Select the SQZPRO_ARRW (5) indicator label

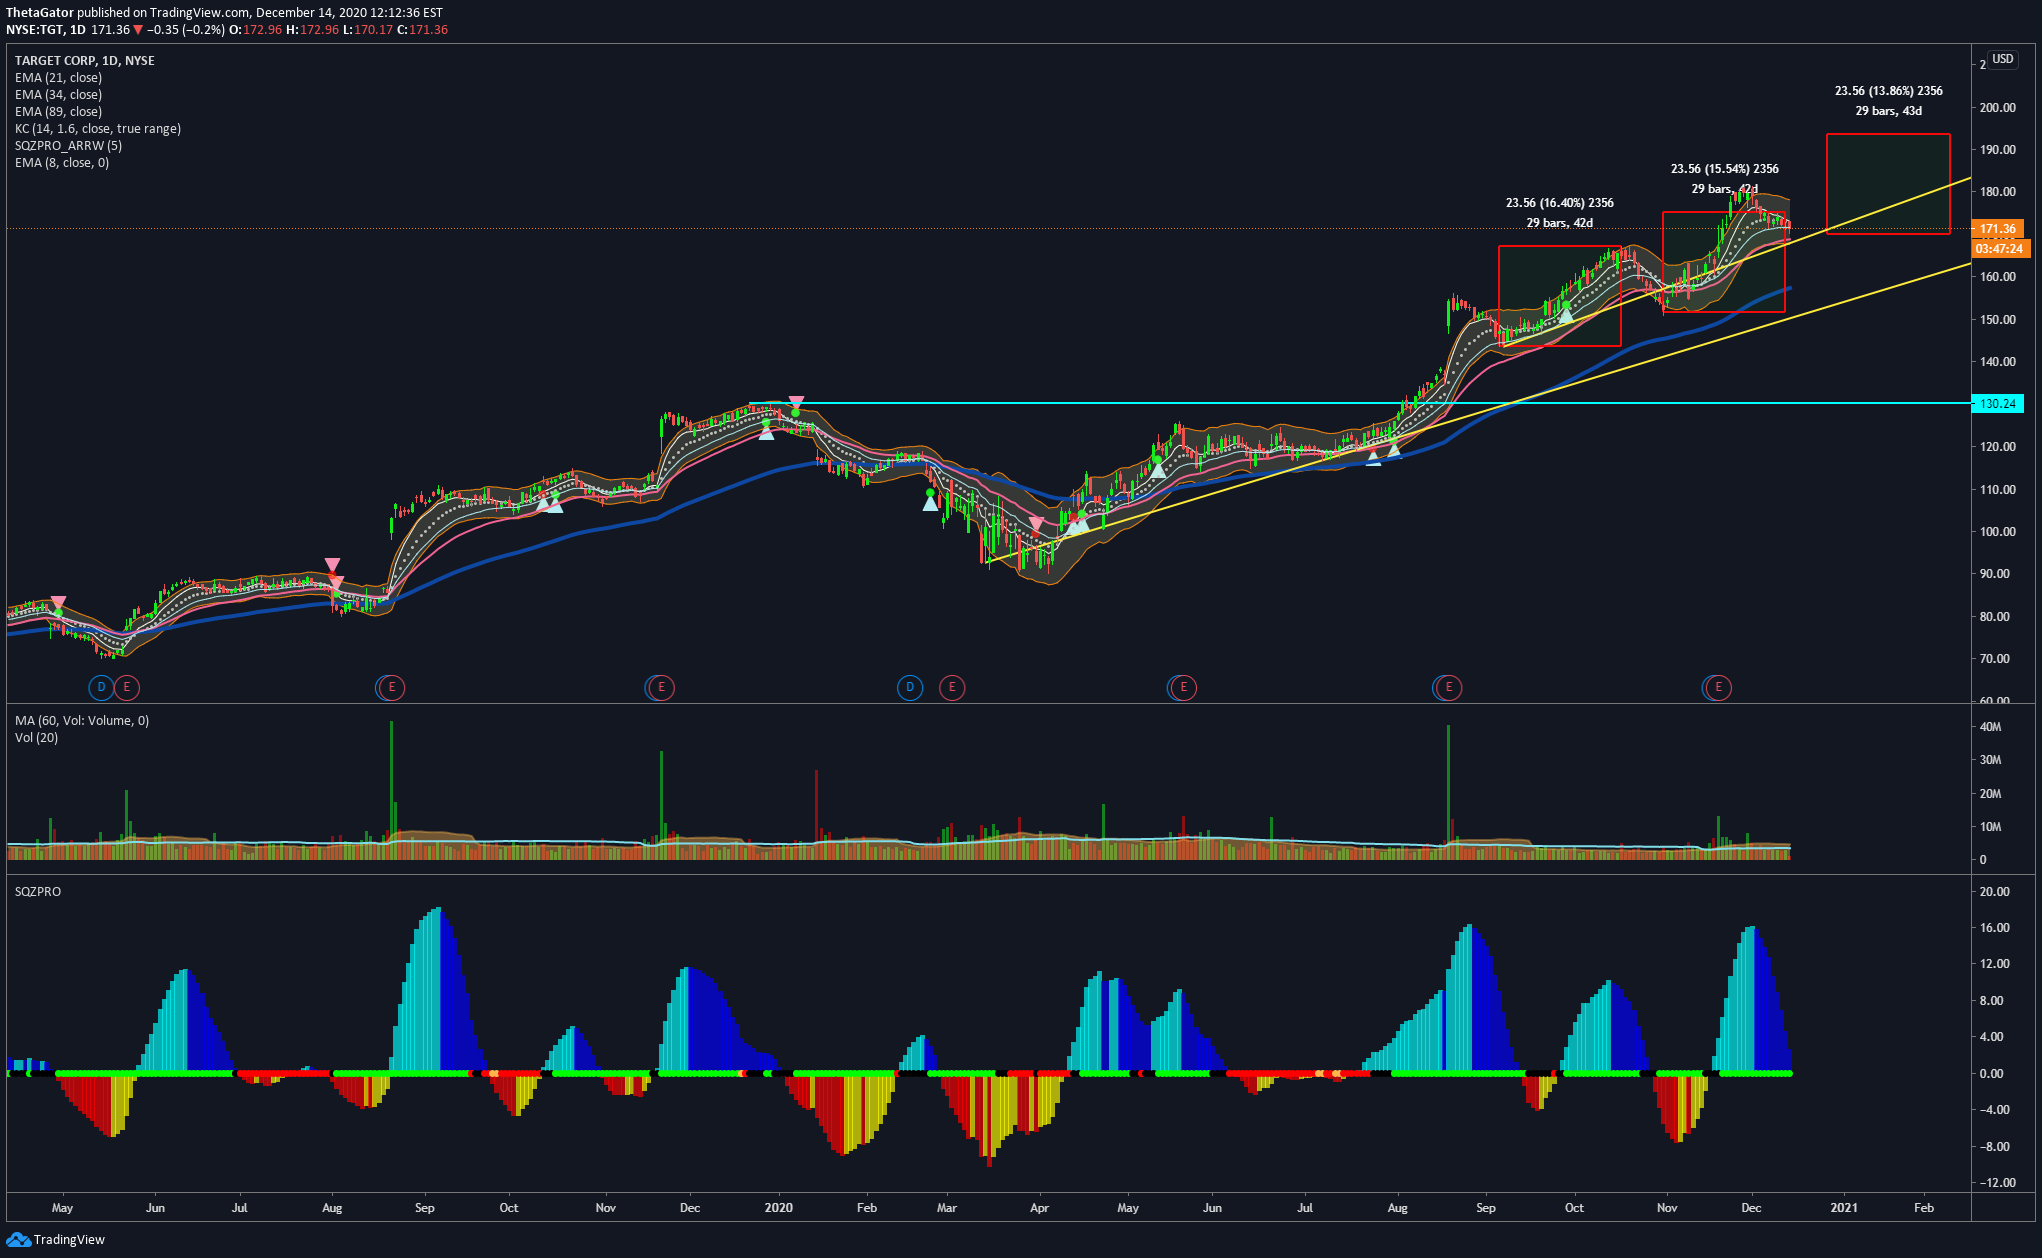[68, 146]
